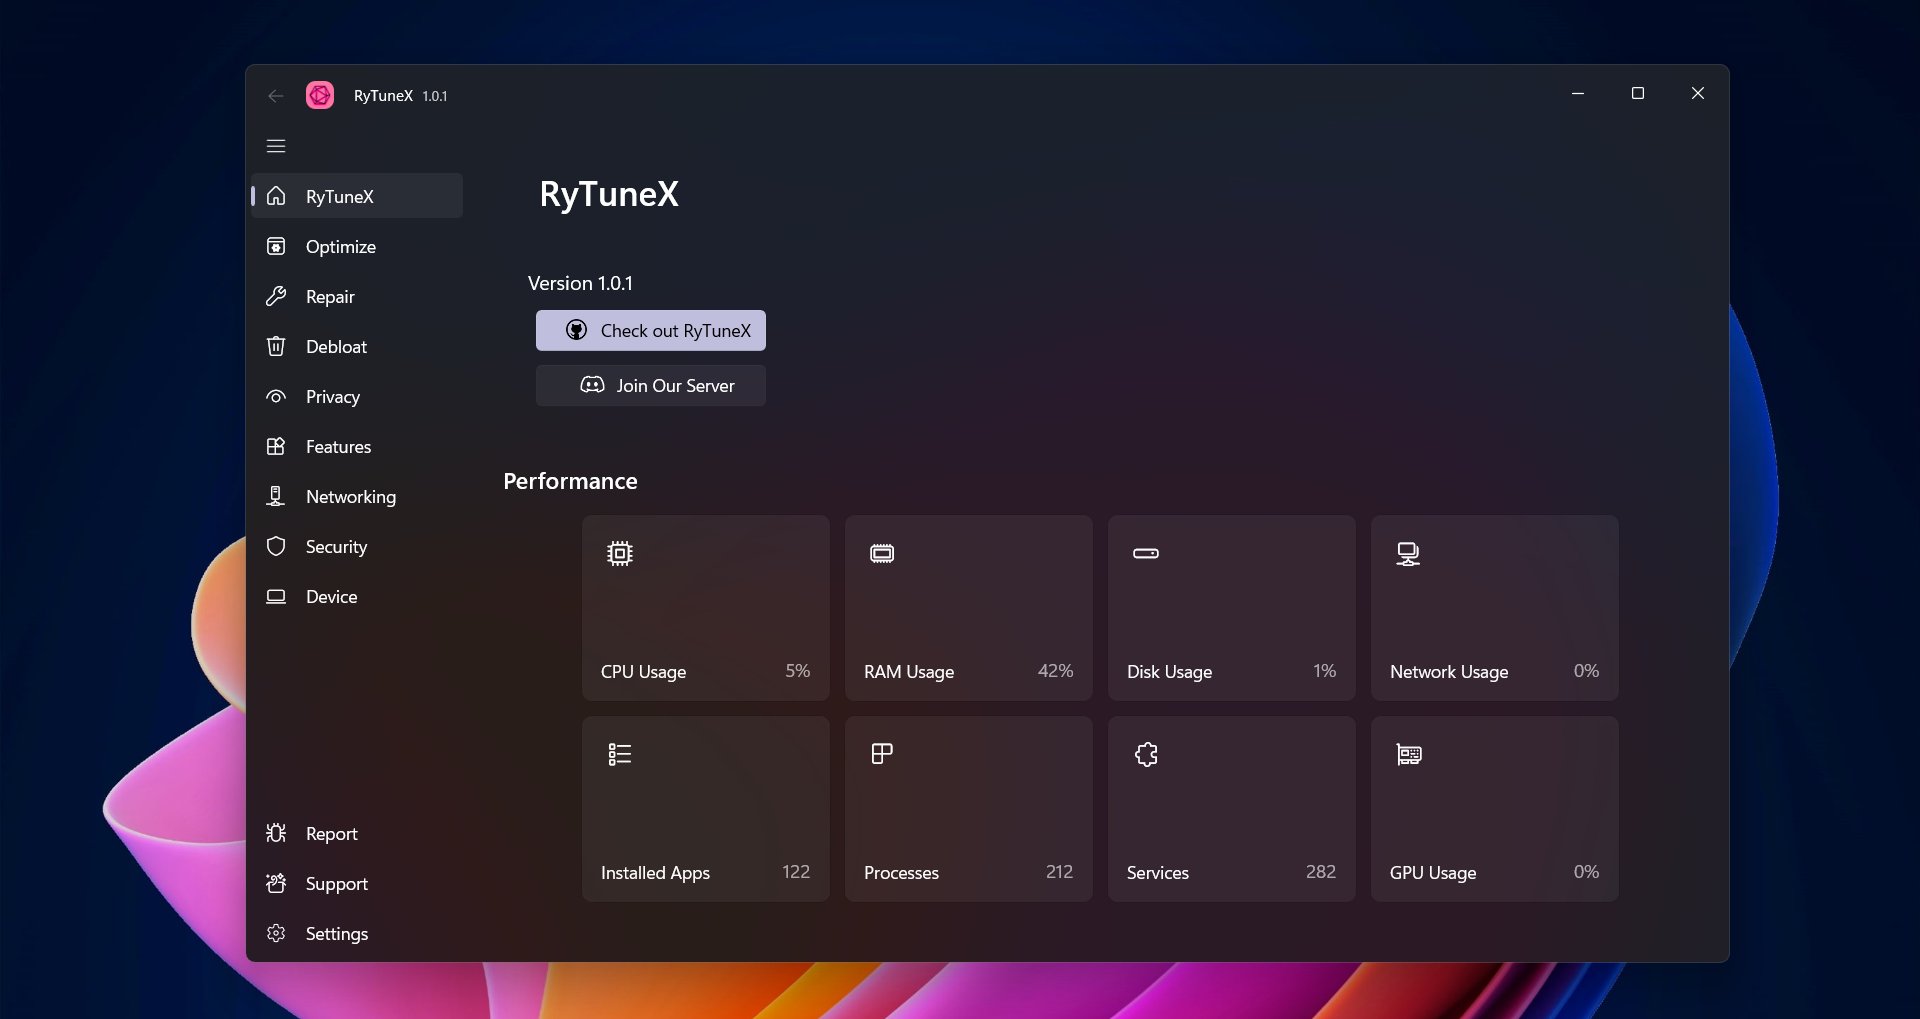Click the RAM Usage memory icon

pos(882,554)
